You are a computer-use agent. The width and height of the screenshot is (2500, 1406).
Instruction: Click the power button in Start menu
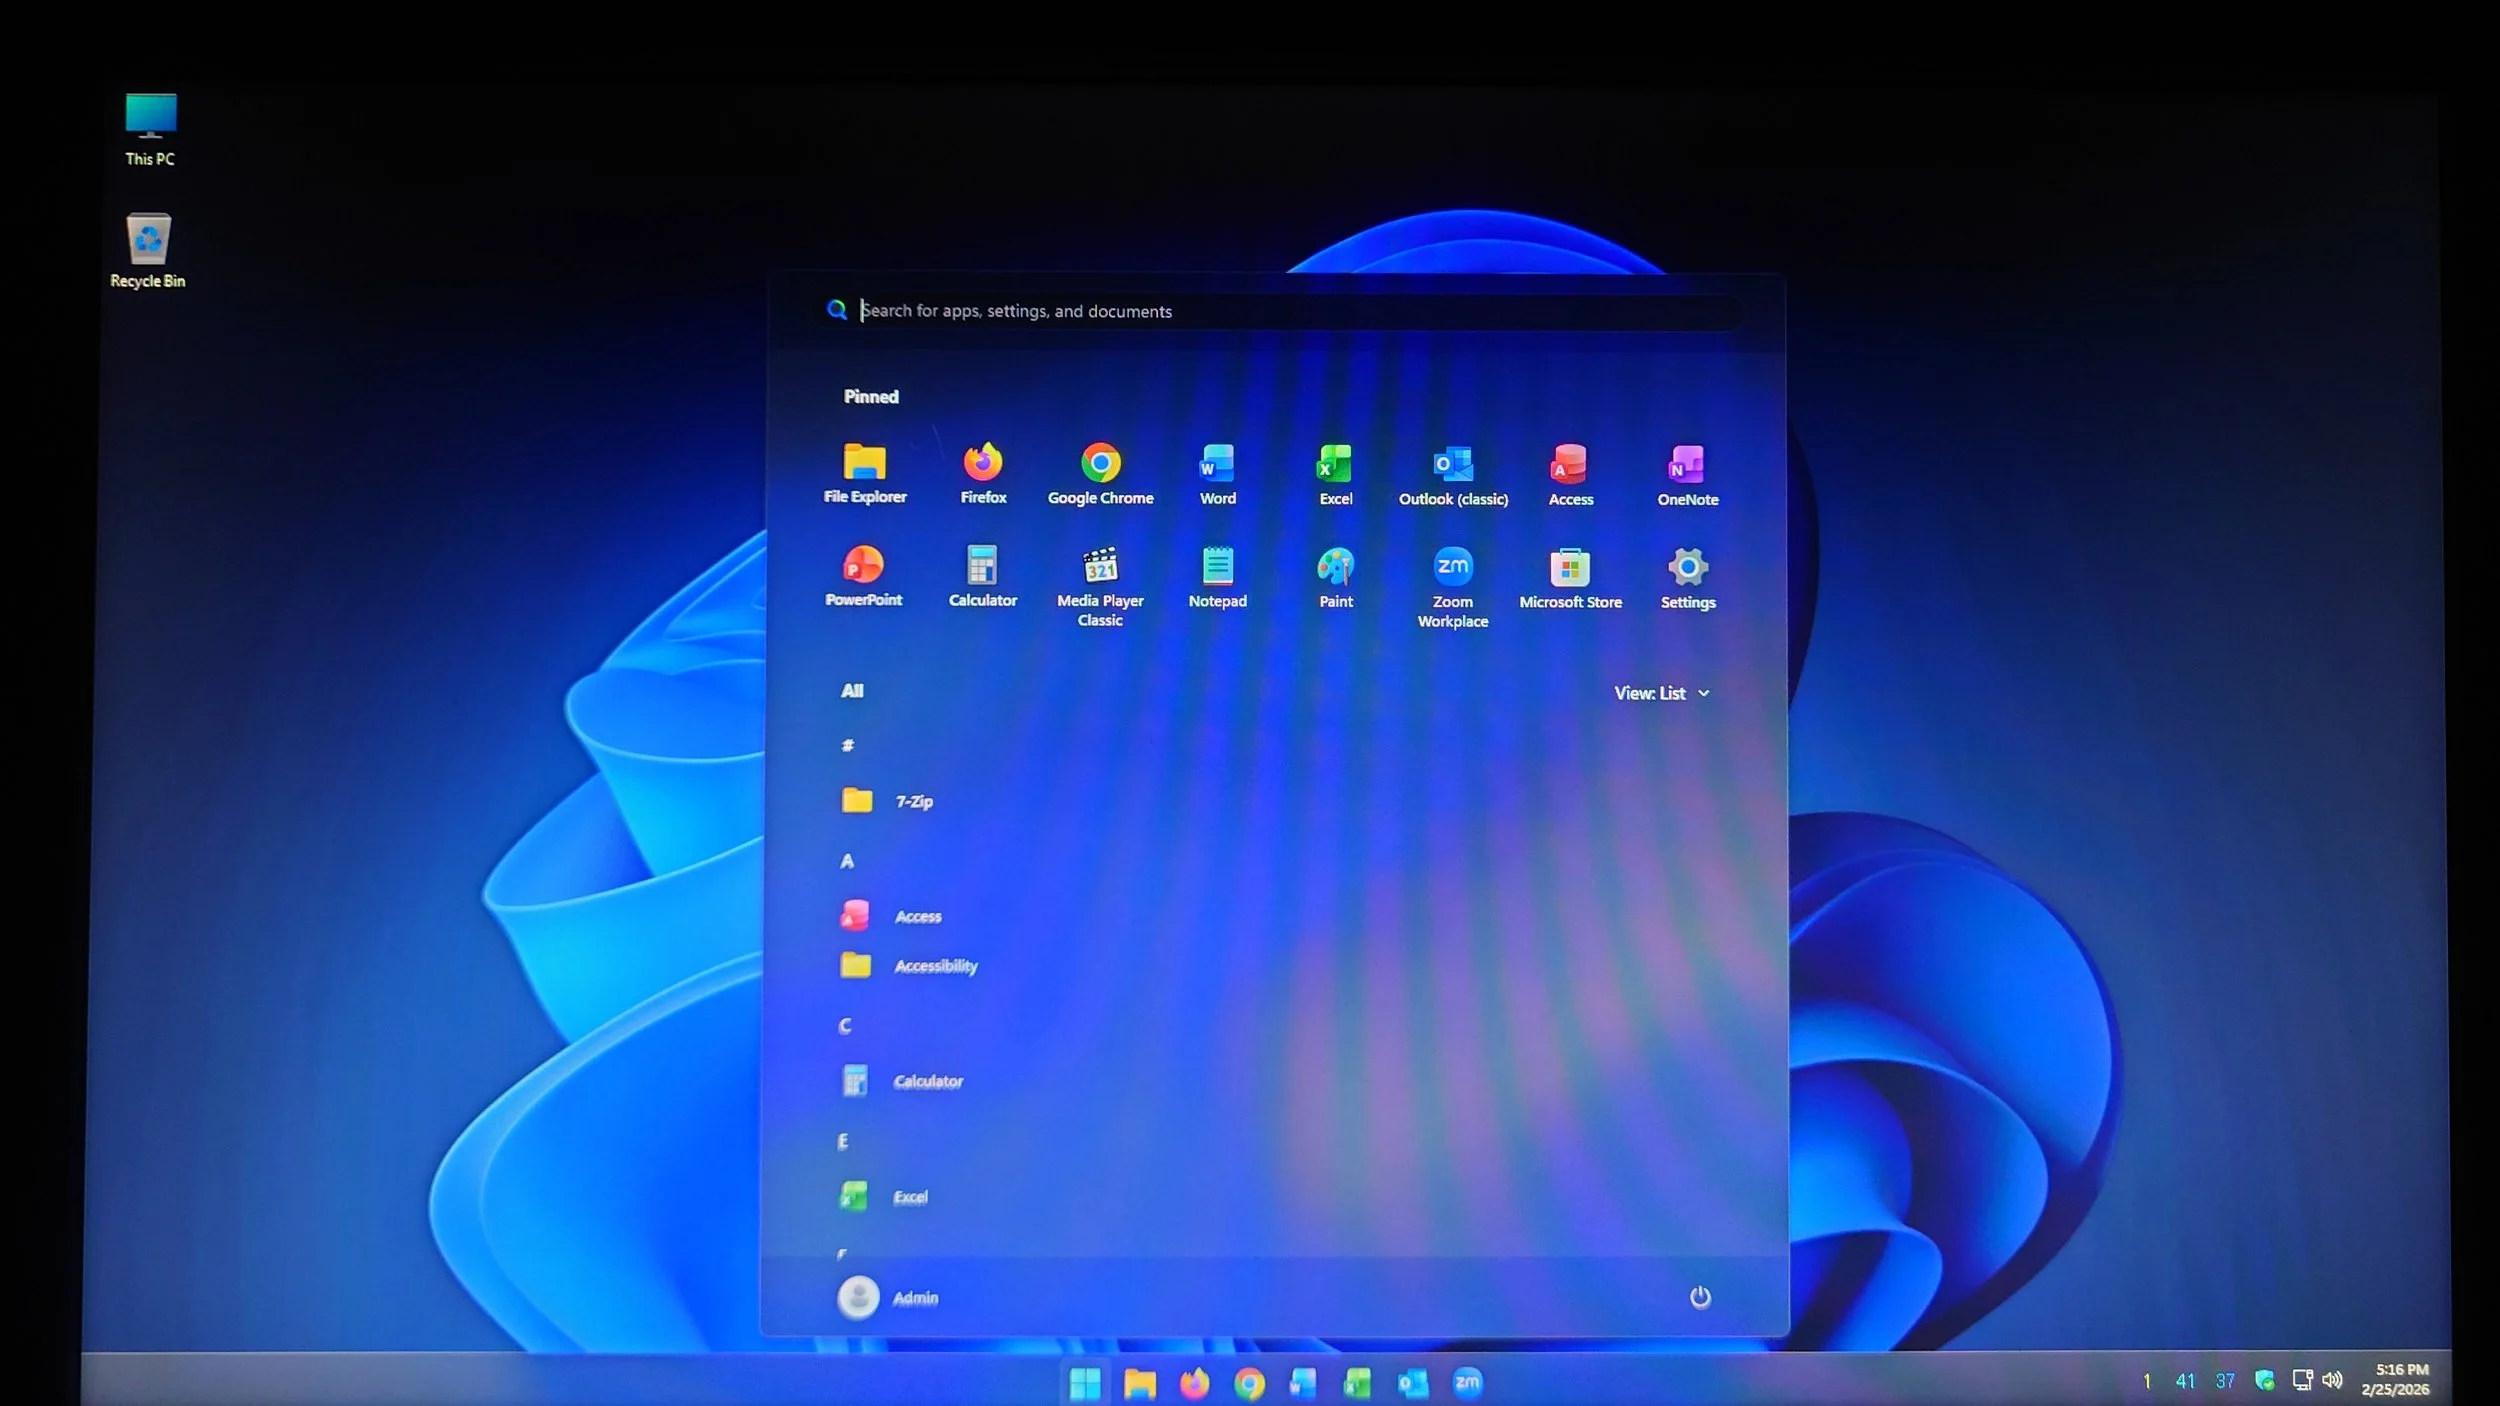1700,1298
